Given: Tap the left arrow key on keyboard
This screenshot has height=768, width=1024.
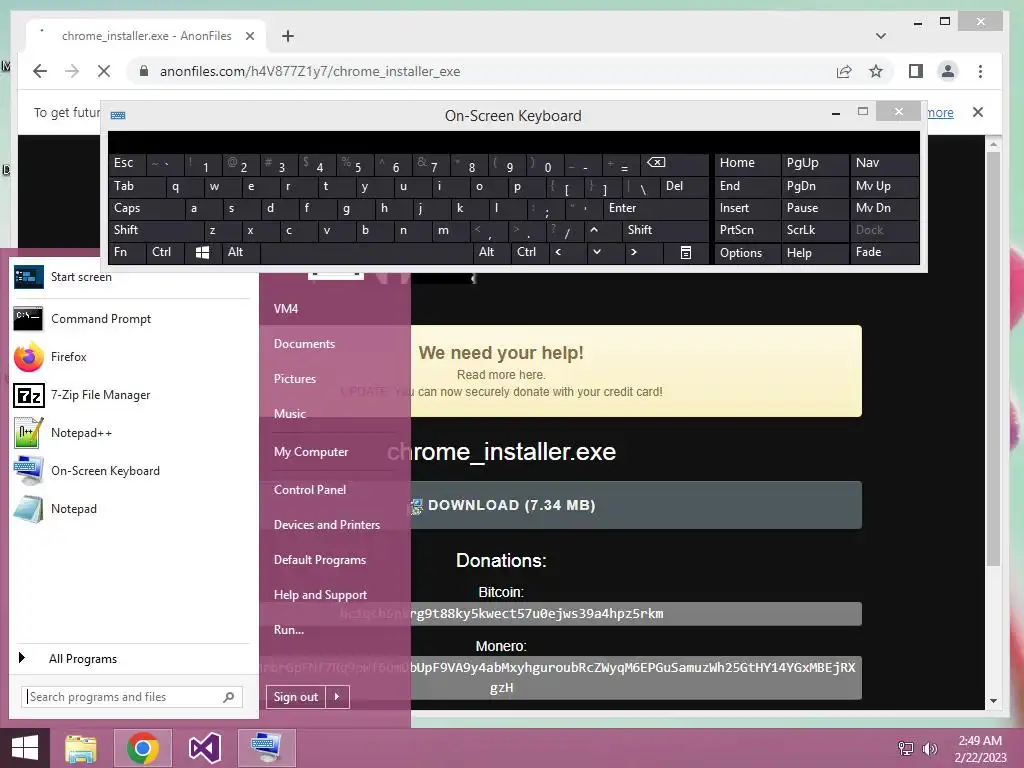Looking at the screenshot, I should tap(558, 252).
